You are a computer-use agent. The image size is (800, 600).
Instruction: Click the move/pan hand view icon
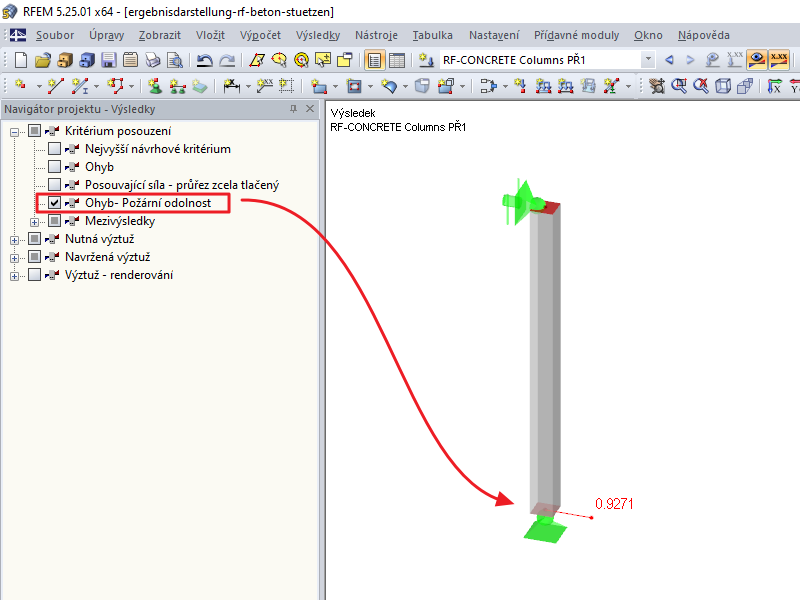click(x=657, y=86)
